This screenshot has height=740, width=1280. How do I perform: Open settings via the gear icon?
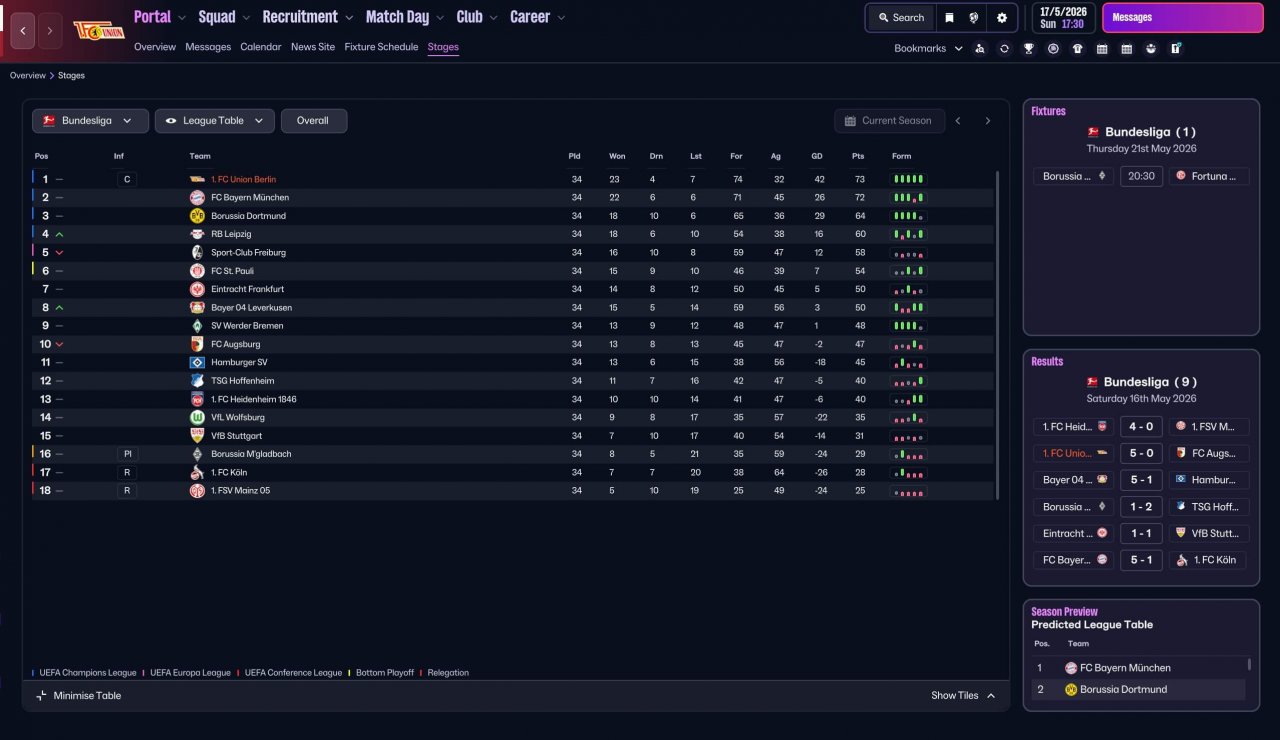1002,17
